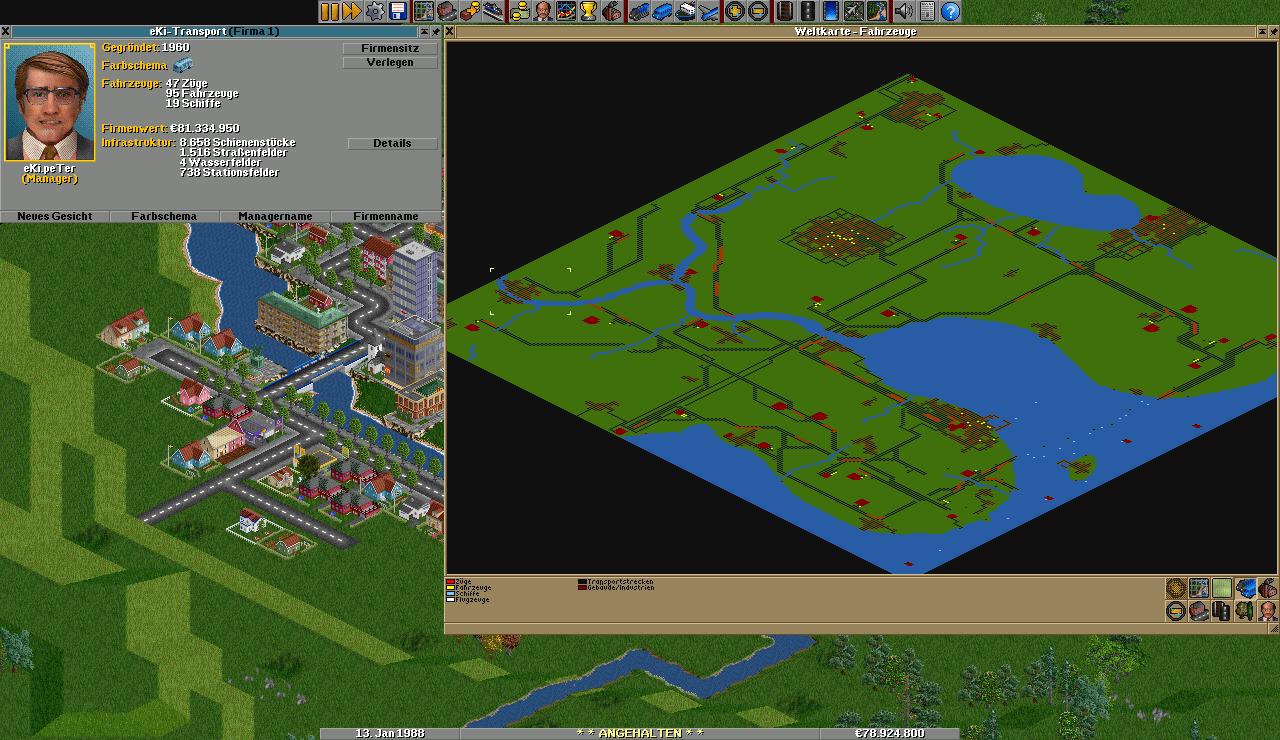This screenshot has width=1280, height=740.
Task: Click the manager face portrait
Action: (50, 102)
